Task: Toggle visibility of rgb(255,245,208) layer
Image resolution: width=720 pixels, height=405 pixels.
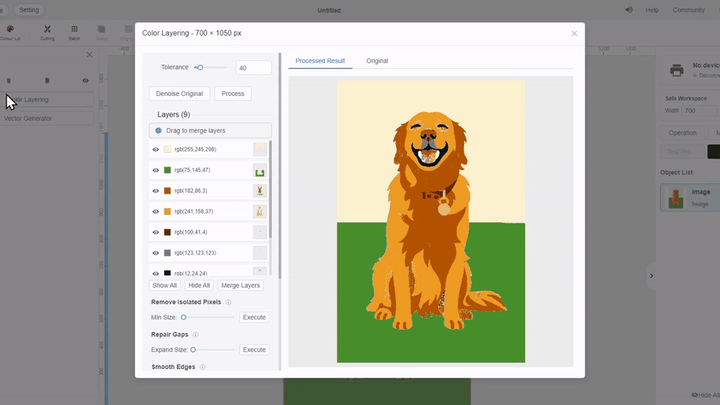Action: 156,149
